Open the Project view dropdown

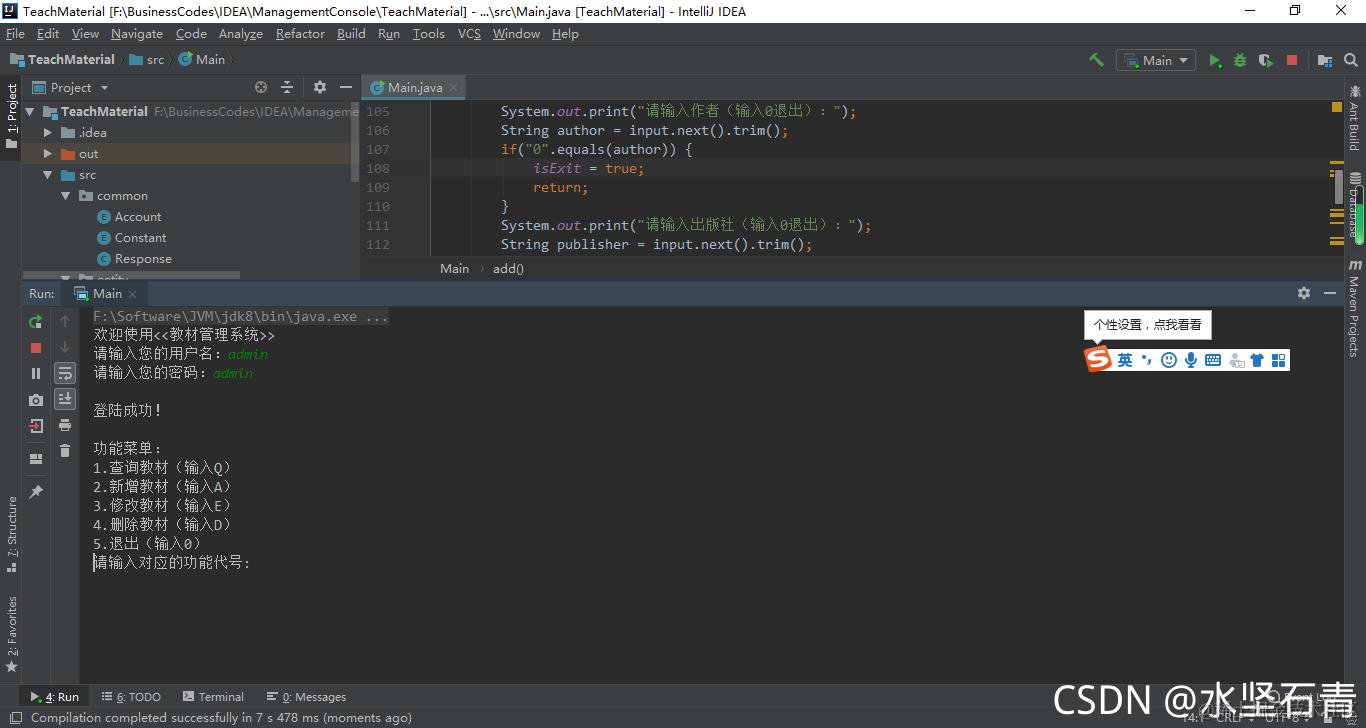(70, 87)
